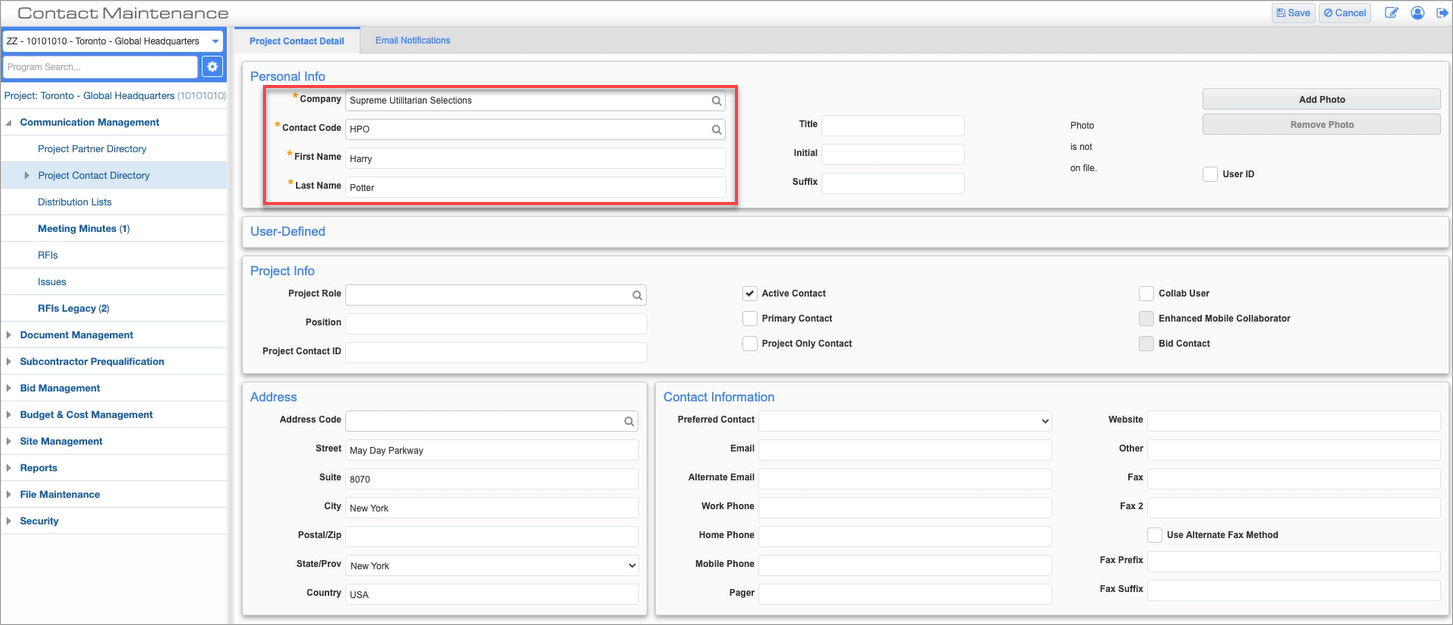Expand the Document Management section
Viewport: 1453px width, 625px height.
[x=10, y=335]
